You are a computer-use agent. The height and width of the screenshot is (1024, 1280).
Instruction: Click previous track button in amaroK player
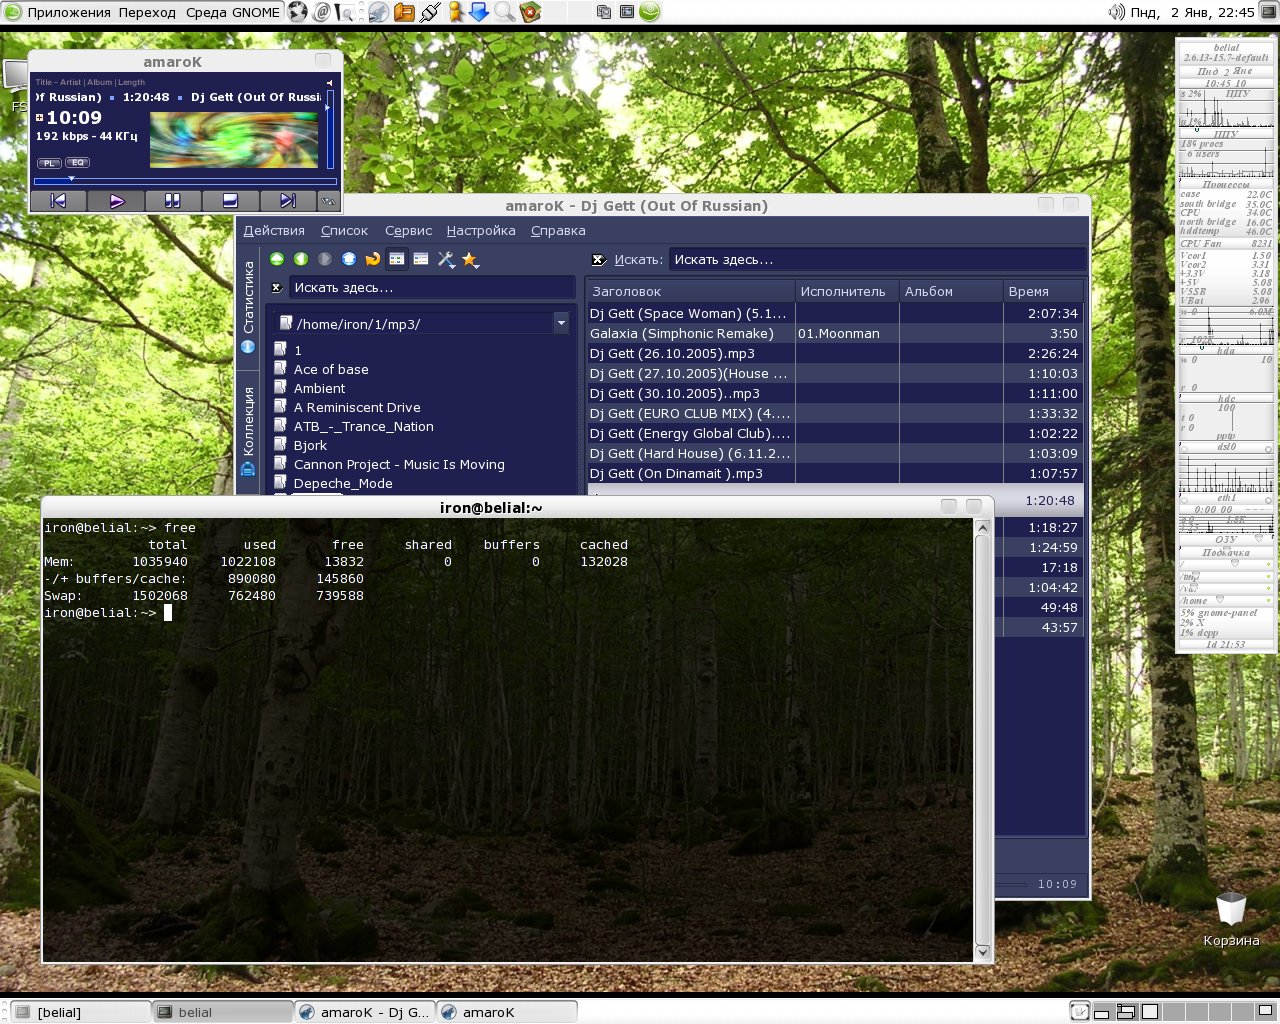tap(58, 201)
